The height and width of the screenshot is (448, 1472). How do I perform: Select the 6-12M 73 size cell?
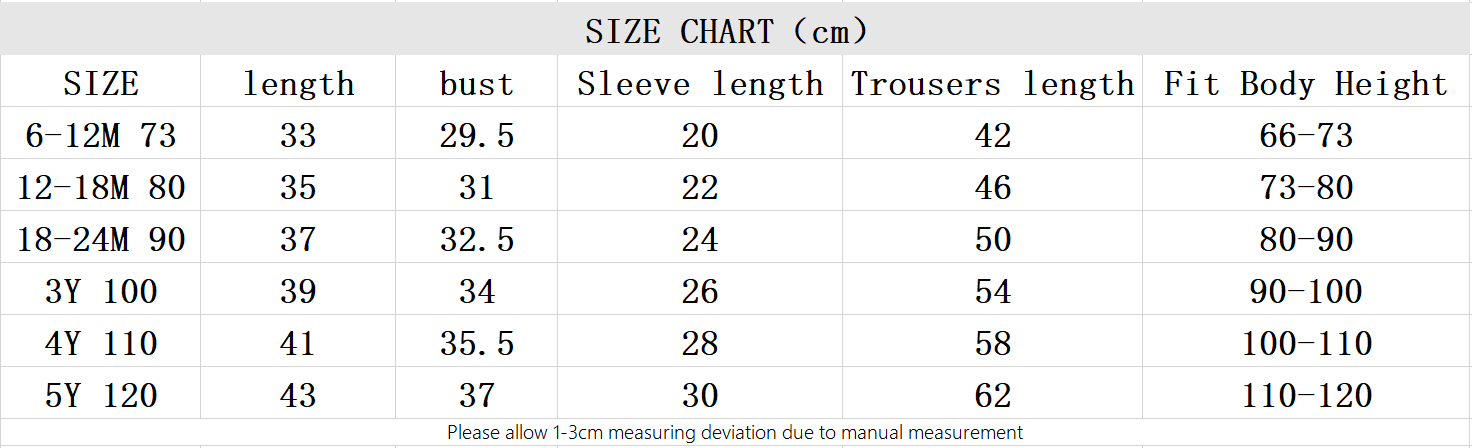pyautogui.click(x=101, y=135)
